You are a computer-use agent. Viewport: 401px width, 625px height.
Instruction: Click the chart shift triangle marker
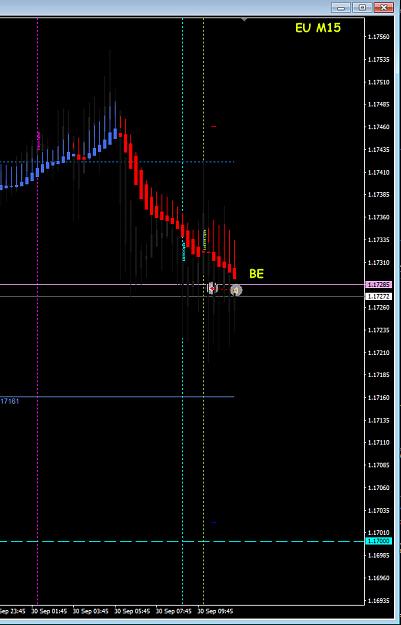(244, 19)
